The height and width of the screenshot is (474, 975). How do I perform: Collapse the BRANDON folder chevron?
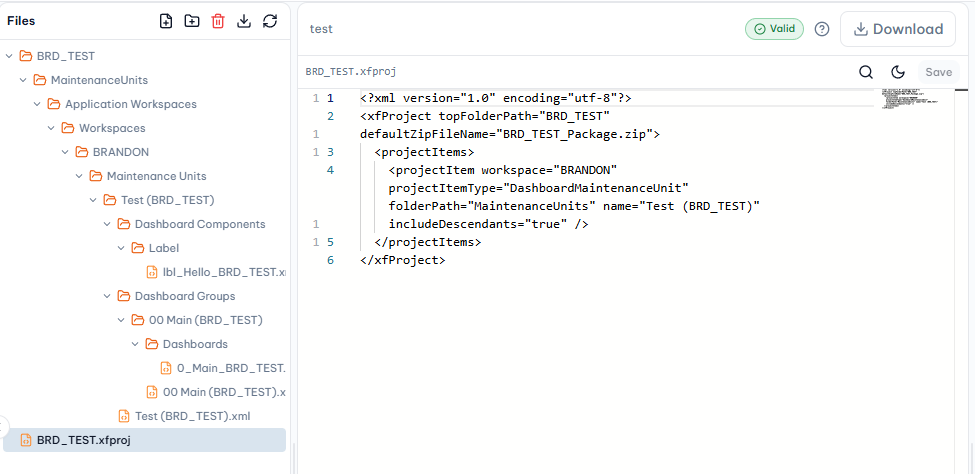pyautogui.click(x=65, y=152)
